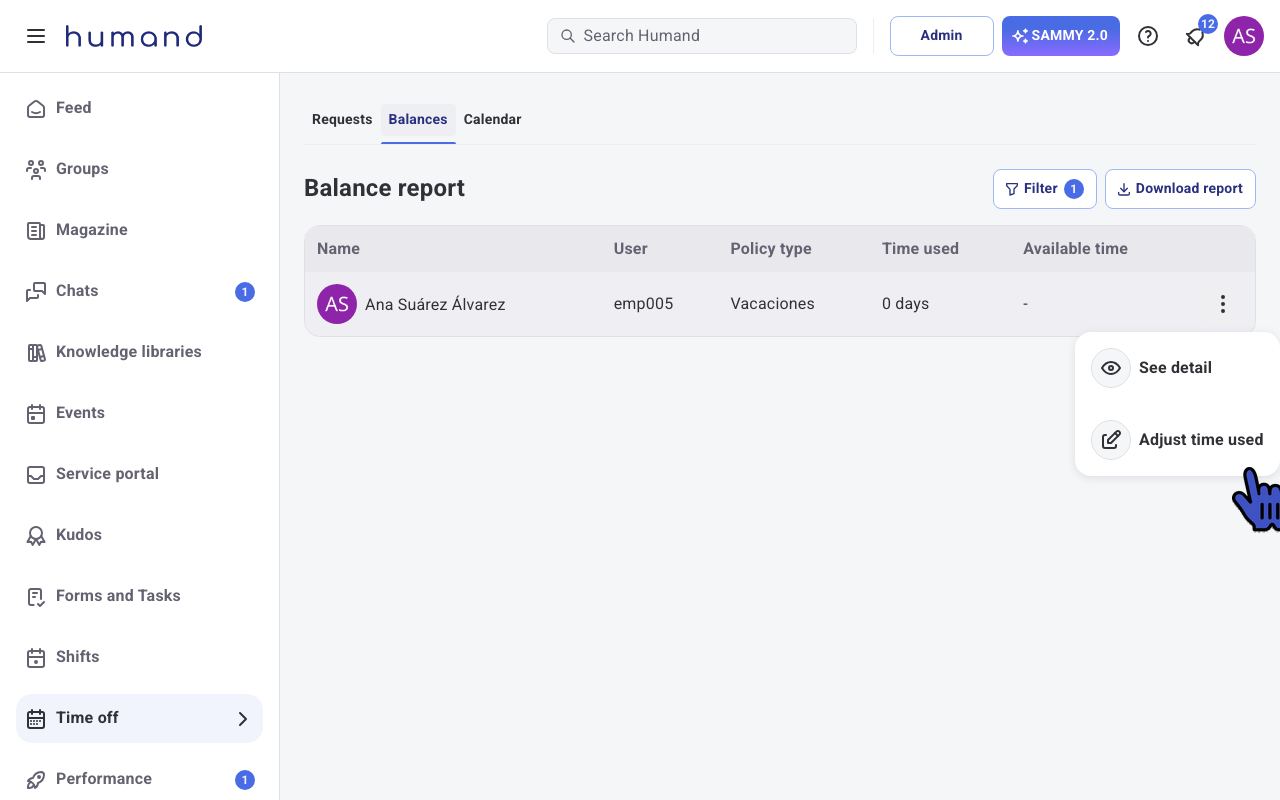Click the Available time column header
This screenshot has height=800, width=1280.
click(1075, 249)
